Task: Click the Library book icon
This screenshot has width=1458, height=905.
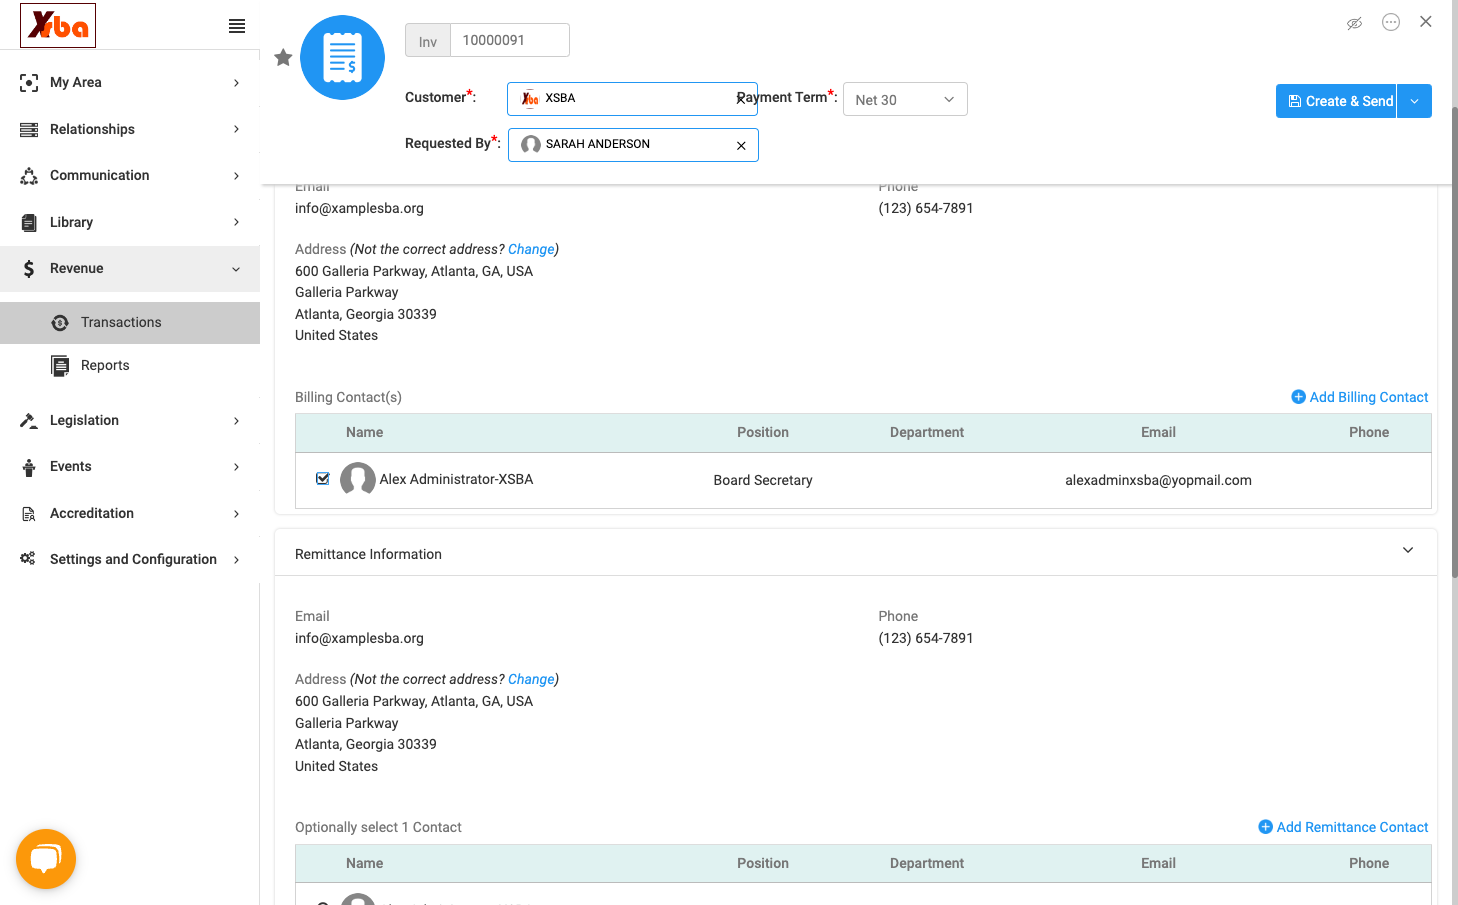Action: pyautogui.click(x=29, y=223)
